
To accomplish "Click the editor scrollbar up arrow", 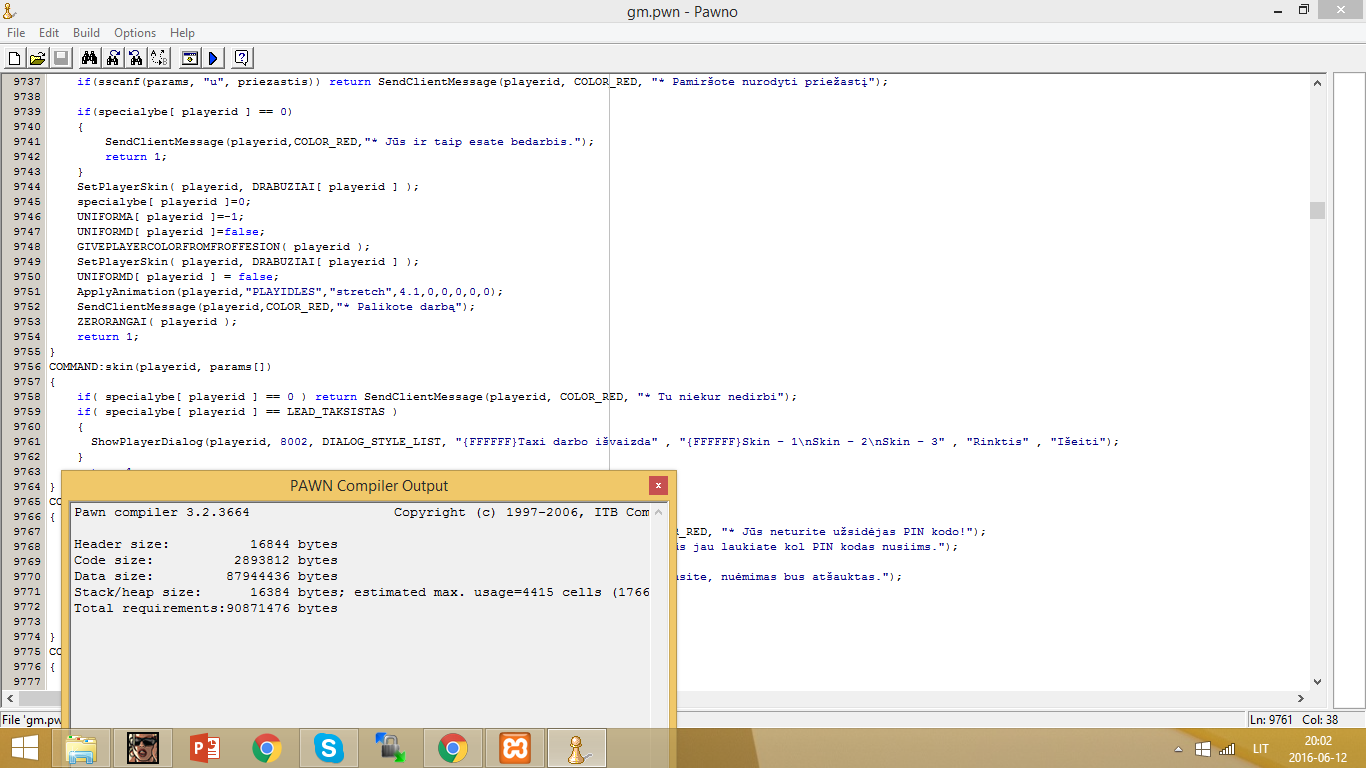I will pos(1317,82).
